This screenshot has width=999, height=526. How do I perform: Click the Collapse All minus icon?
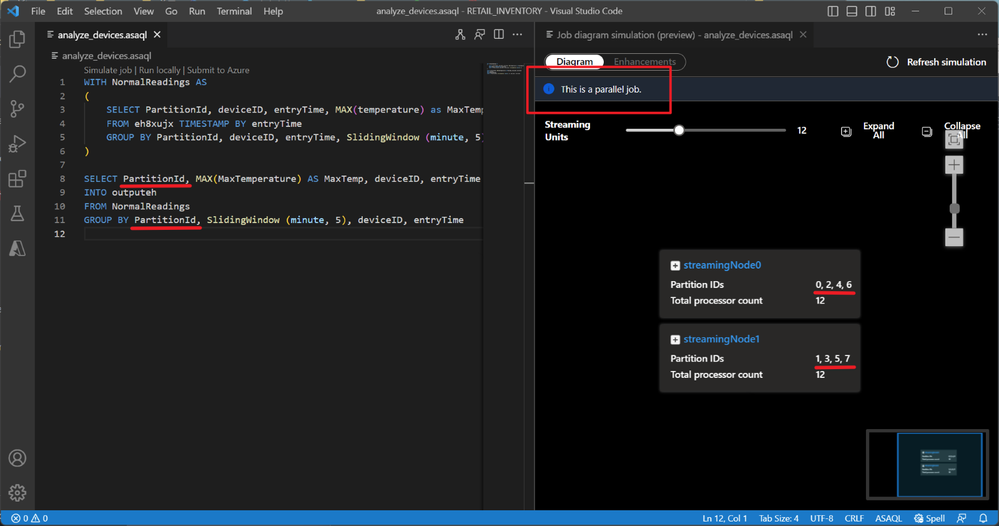pos(926,131)
